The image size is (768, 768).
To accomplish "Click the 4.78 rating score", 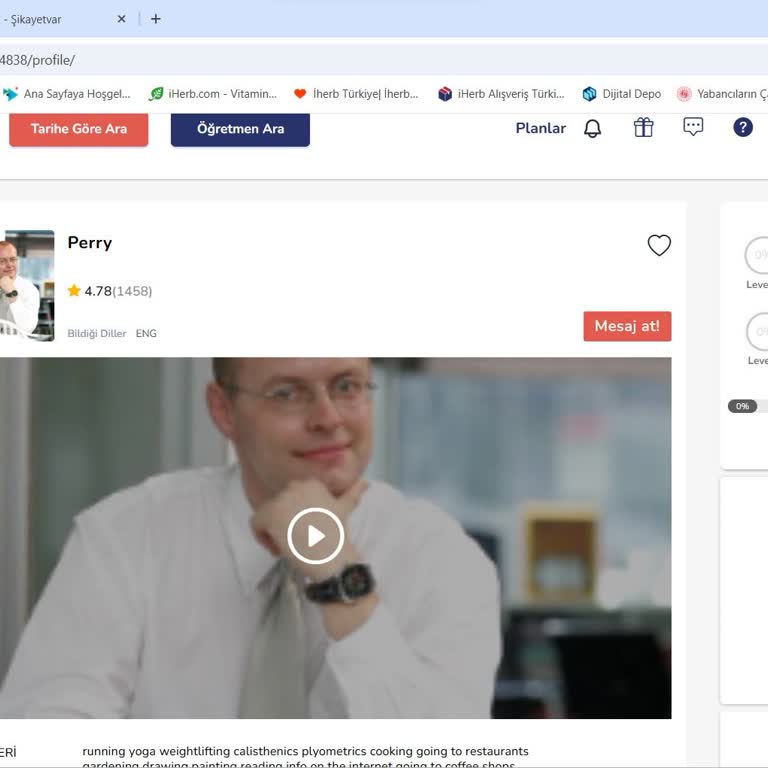I will [98, 291].
